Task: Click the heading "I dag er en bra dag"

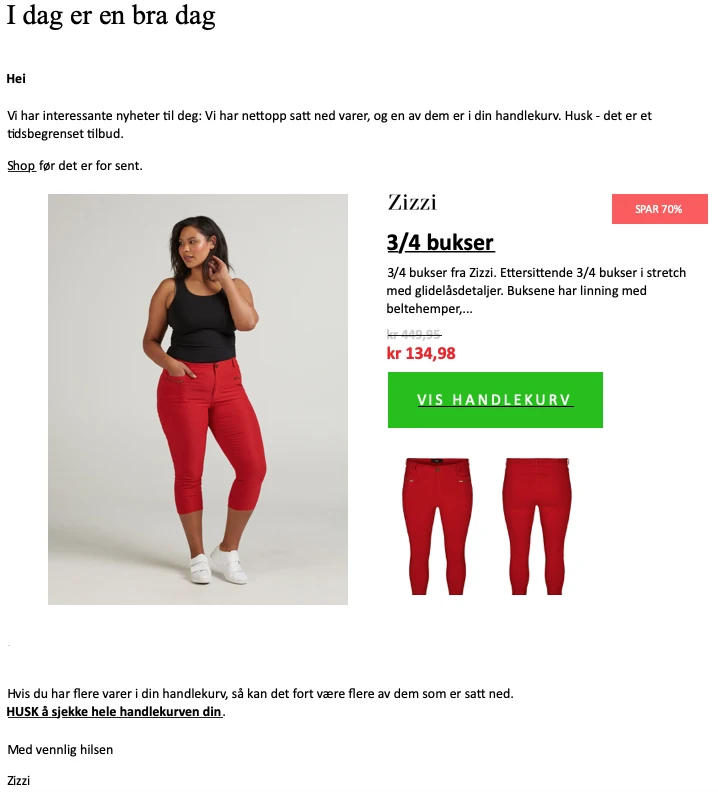Action: [111, 16]
